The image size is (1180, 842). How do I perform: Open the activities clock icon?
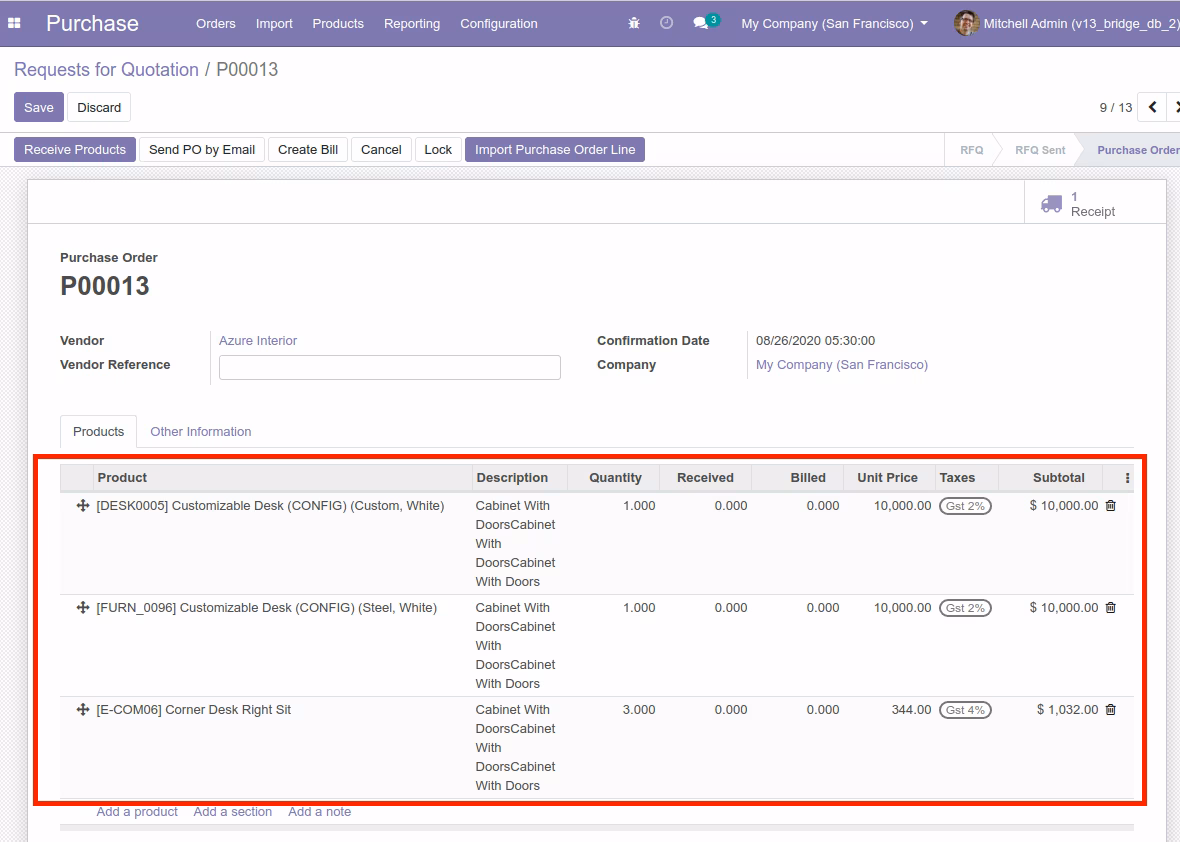point(666,23)
